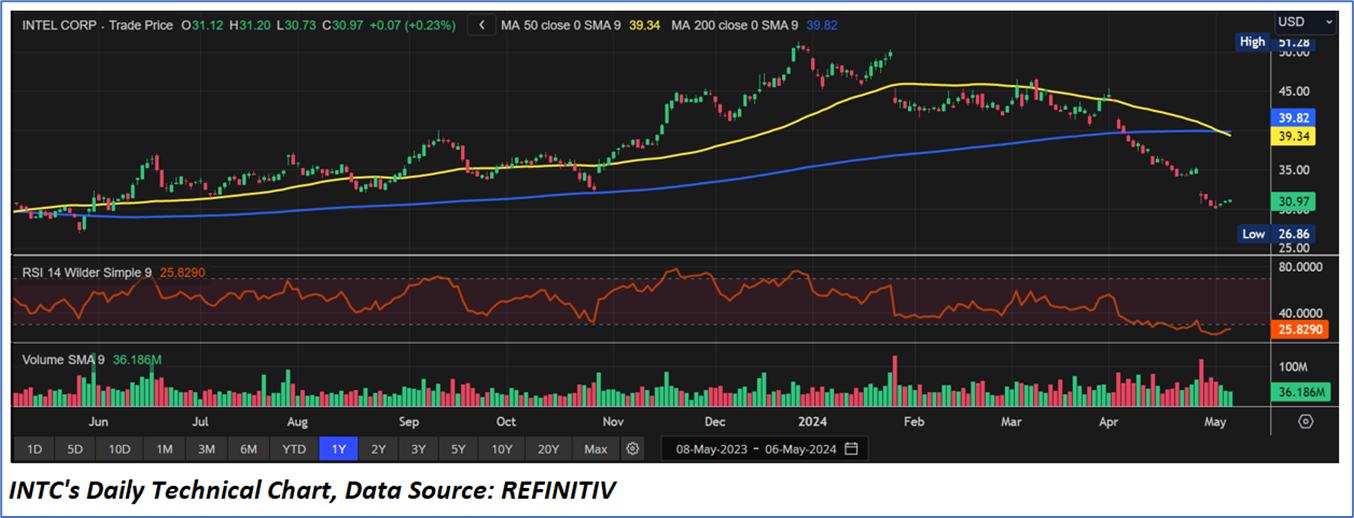Click the 2024 label on the time axis

(x=812, y=422)
